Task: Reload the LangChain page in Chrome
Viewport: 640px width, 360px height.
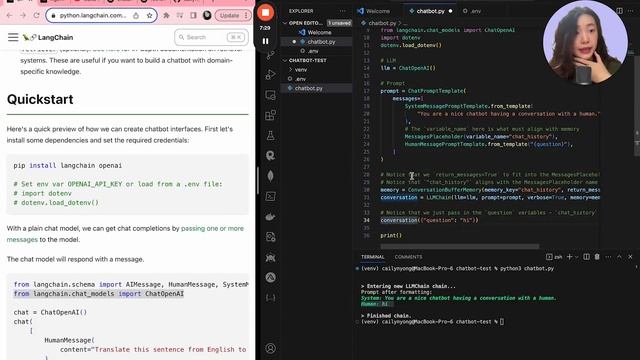Action: (36, 16)
